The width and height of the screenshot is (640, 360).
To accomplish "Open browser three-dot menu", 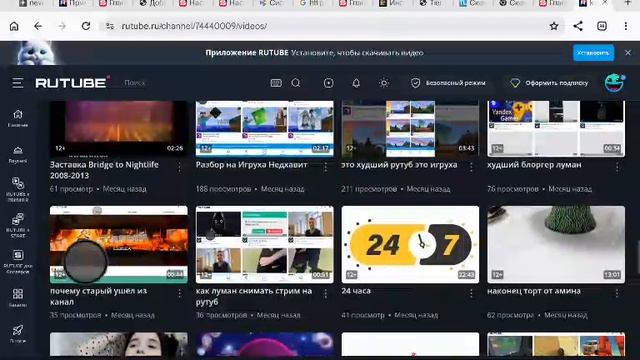I will click(x=626, y=26).
